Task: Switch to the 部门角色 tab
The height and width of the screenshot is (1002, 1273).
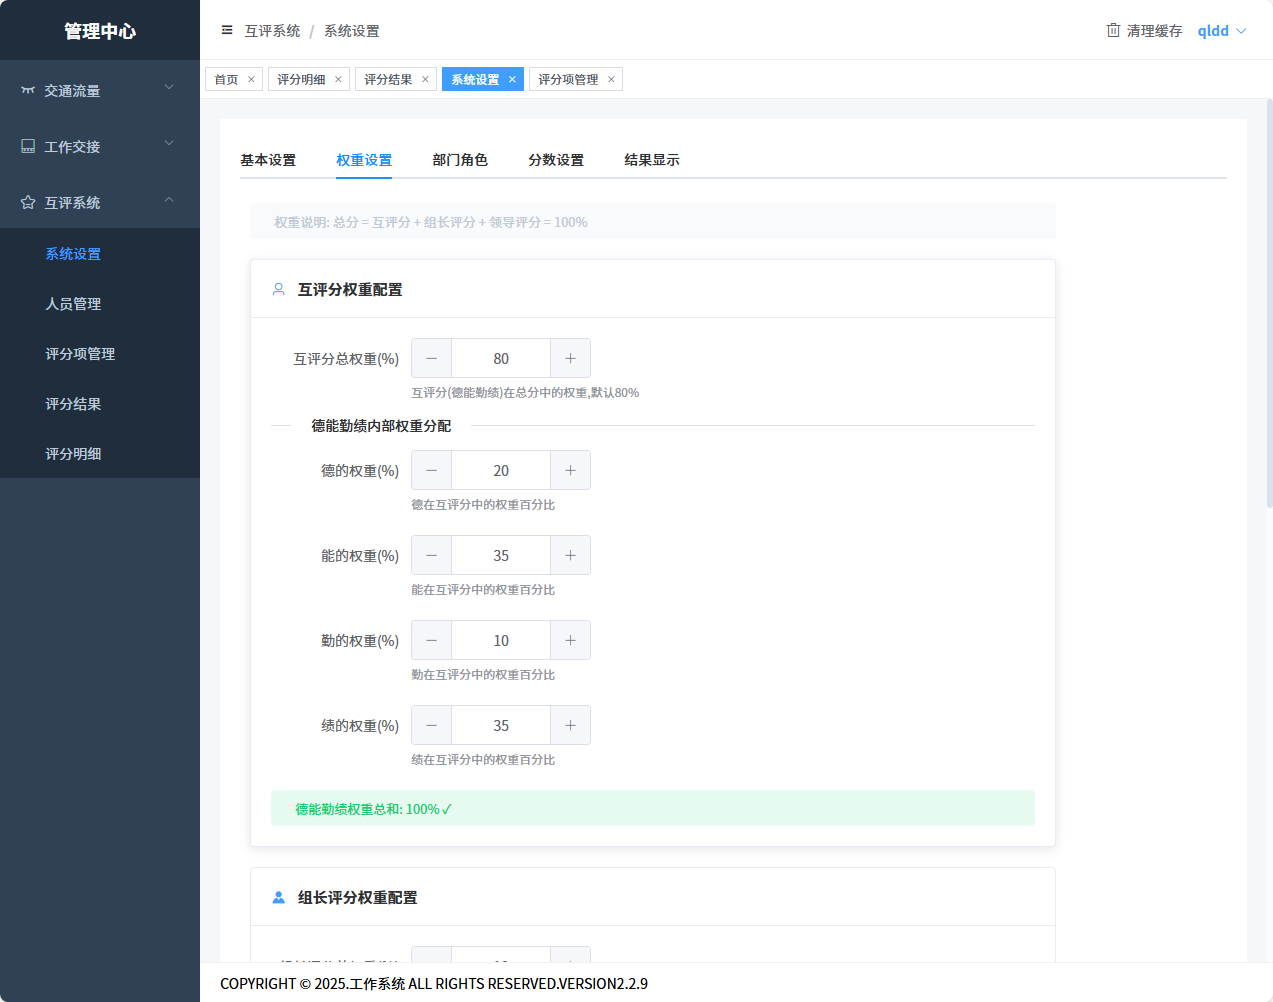Action: (x=460, y=160)
